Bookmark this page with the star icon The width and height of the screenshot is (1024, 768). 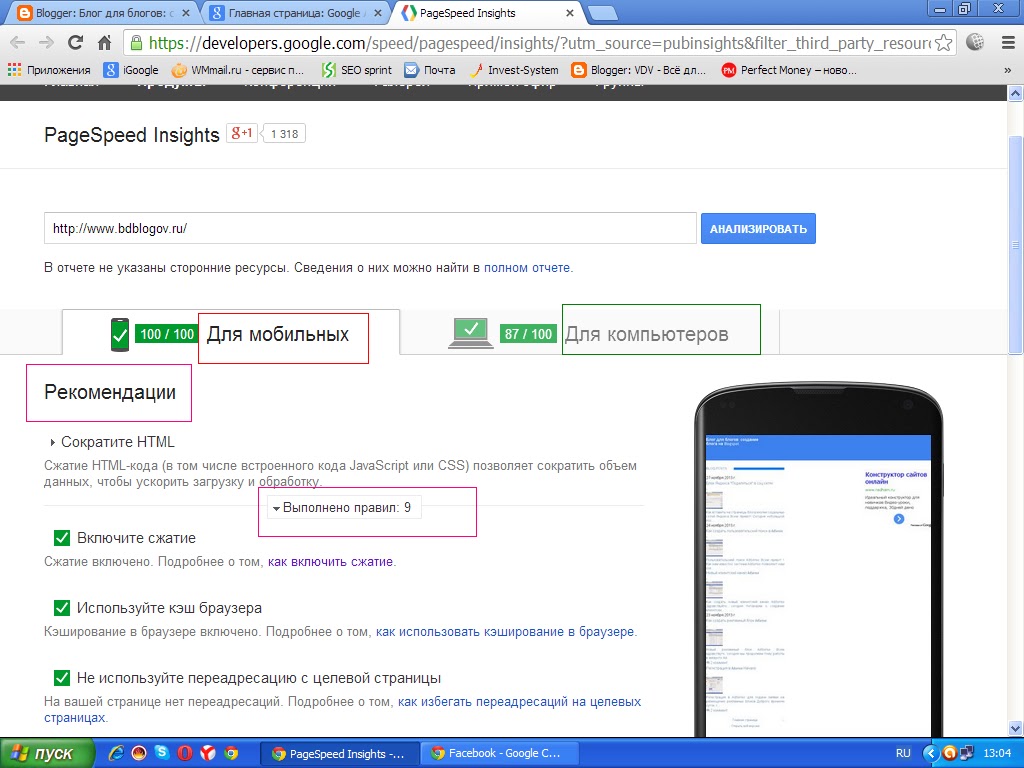pyautogui.click(x=943, y=43)
